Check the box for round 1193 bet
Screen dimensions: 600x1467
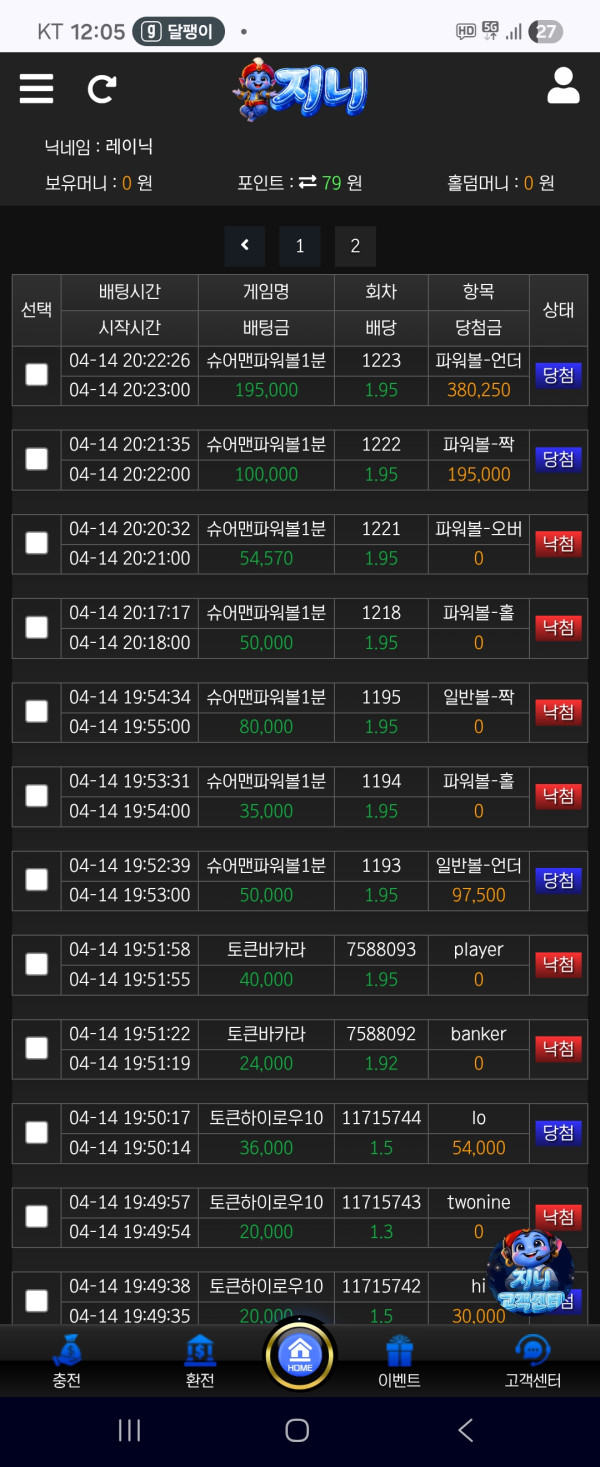click(36, 879)
